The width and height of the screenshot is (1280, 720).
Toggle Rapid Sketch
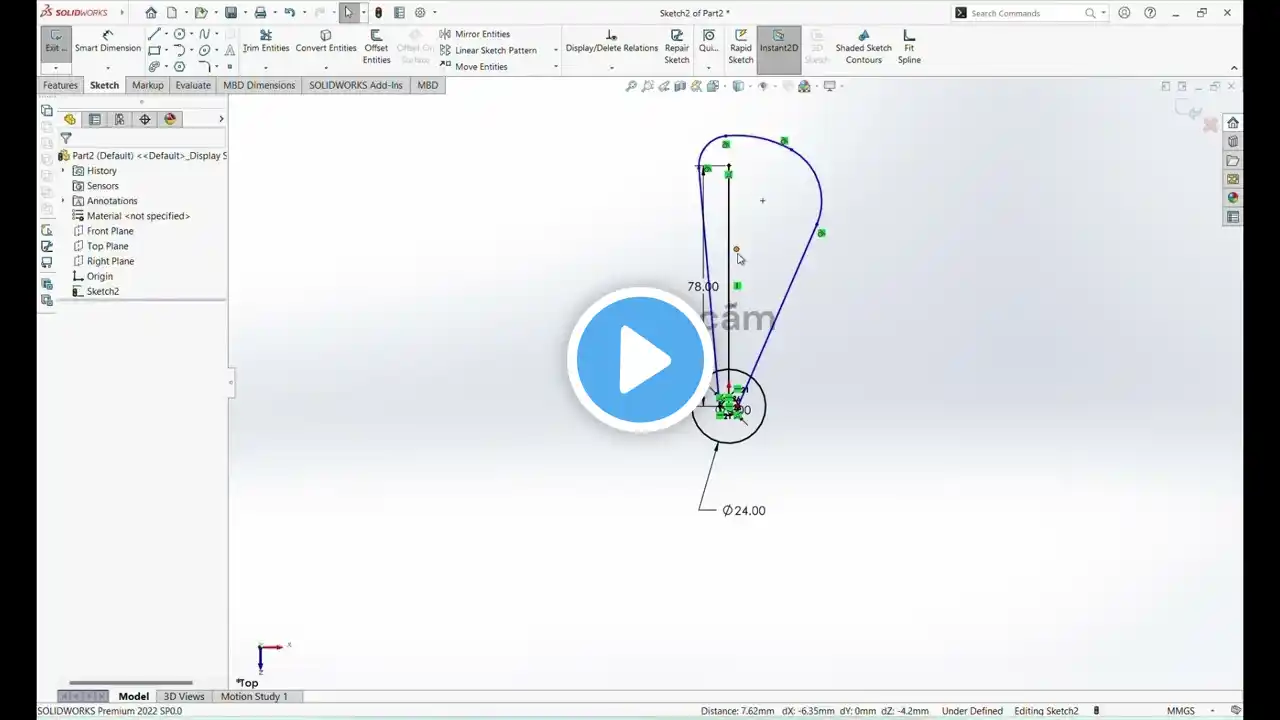point(741,47)
